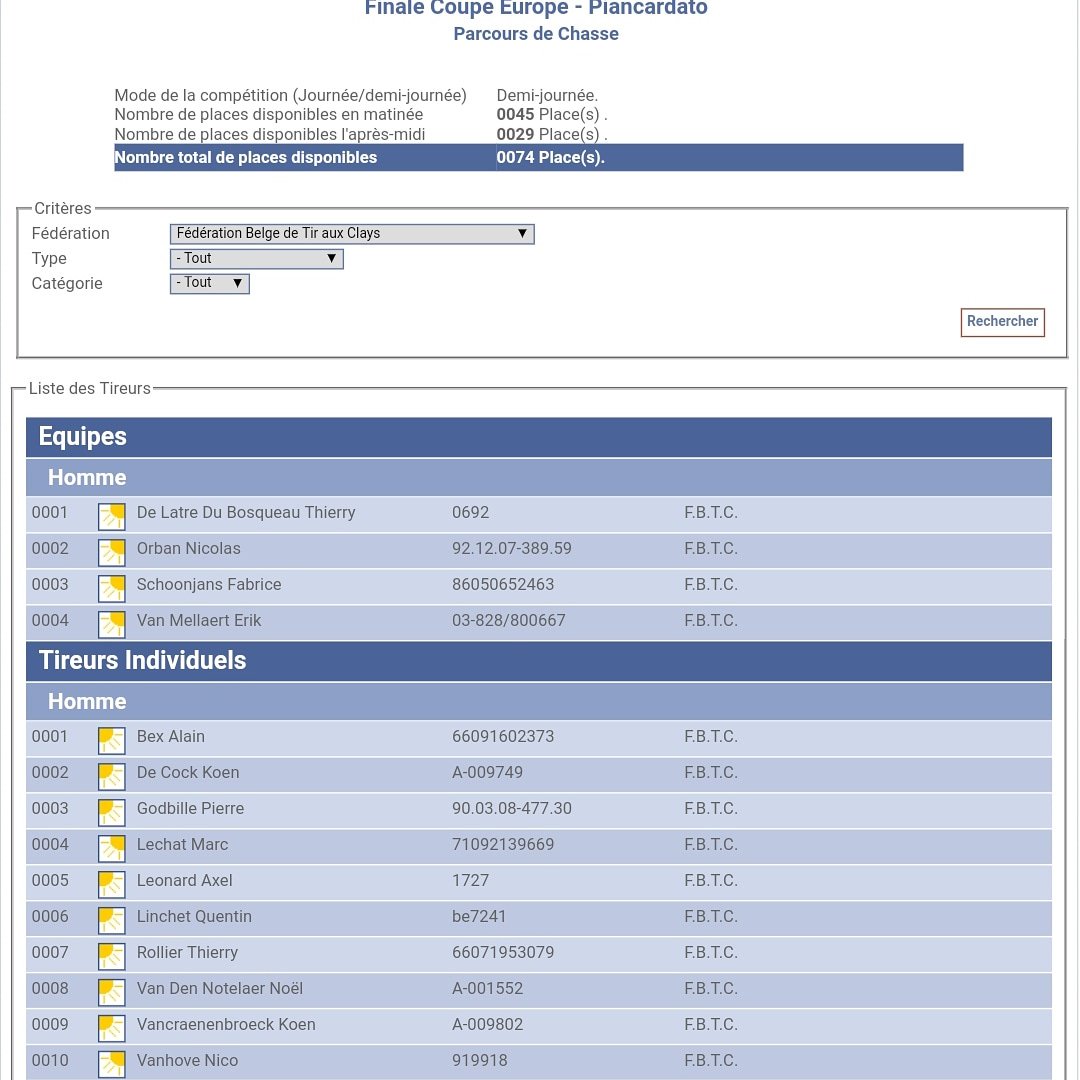Click the 0074 Place(s) total value
This screenshot has height=1080, width=1080.
pyautogui.click(x=550, y=158)
